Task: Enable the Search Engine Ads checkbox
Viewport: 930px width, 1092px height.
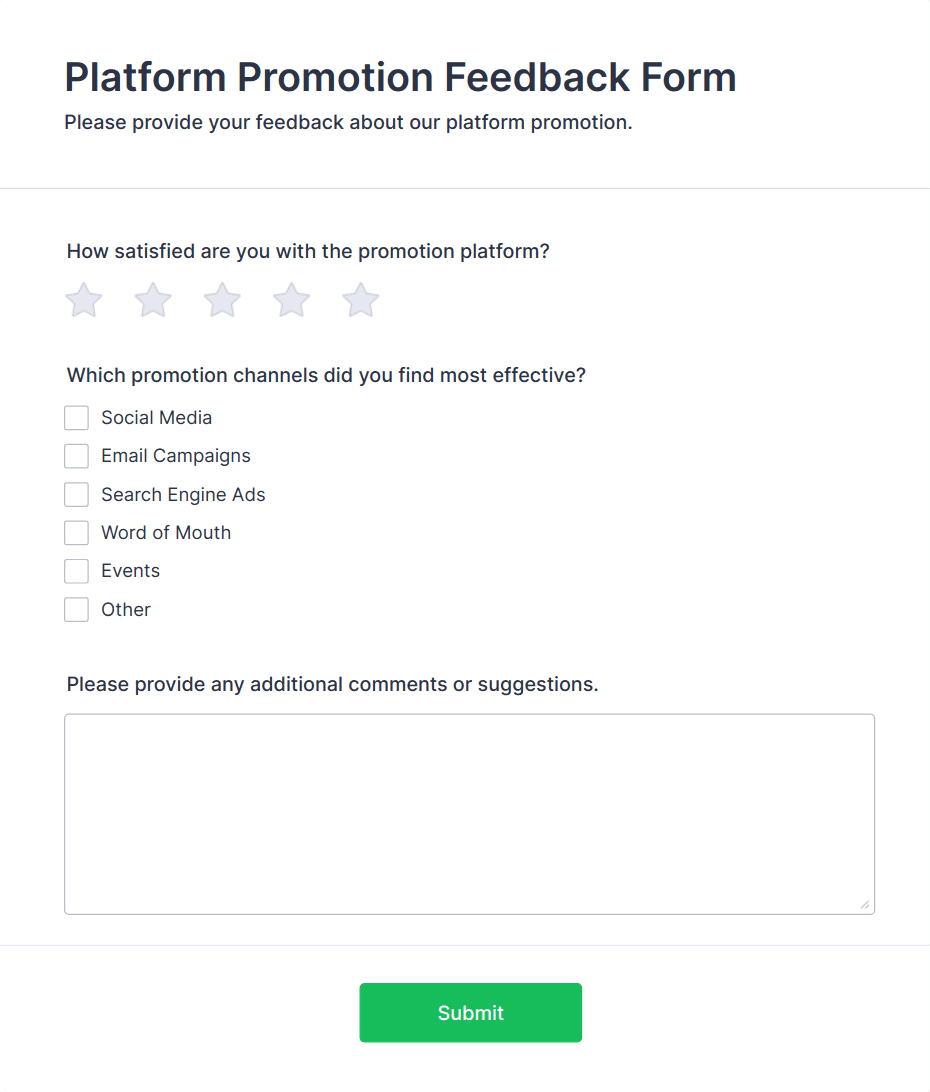Action: 77,495
